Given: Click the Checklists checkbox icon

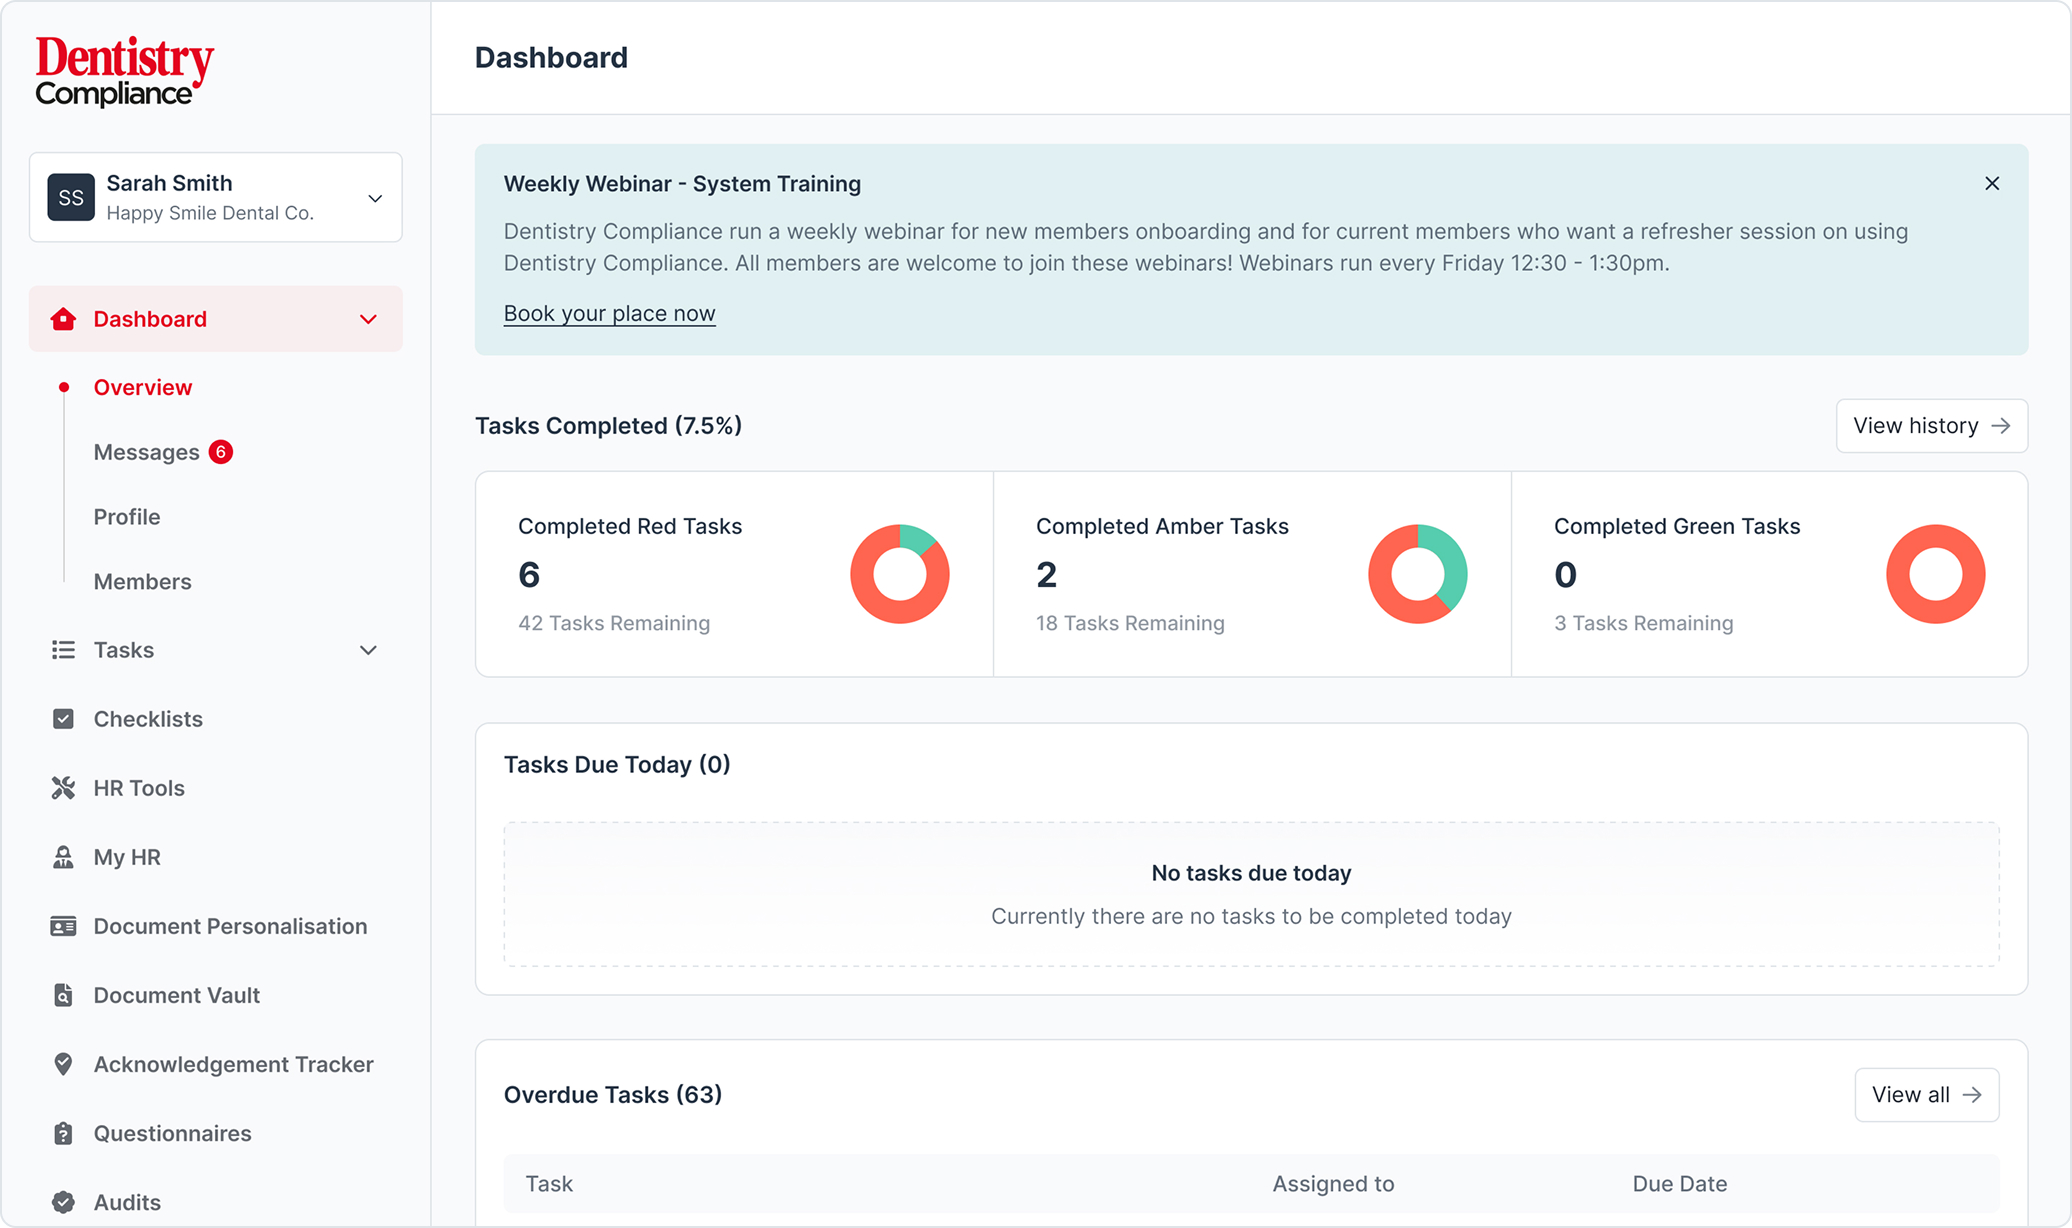Looking at the screenshot, I should (x=63, y=719).
